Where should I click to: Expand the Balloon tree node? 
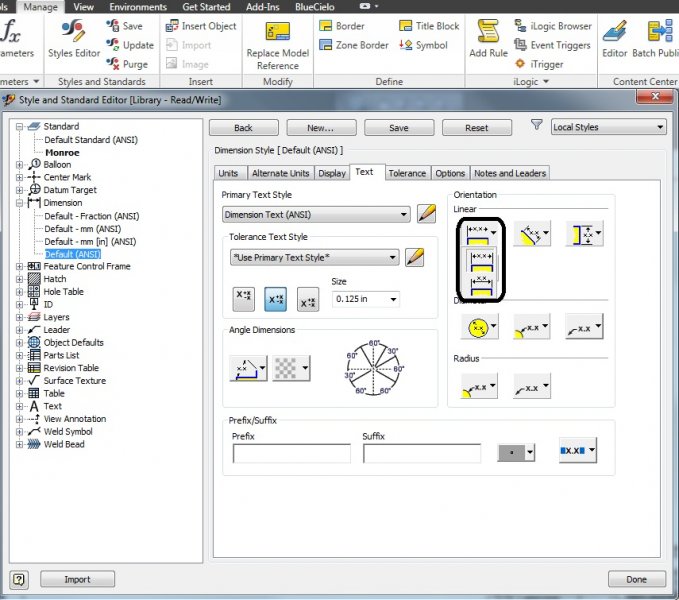click(20, 165)
